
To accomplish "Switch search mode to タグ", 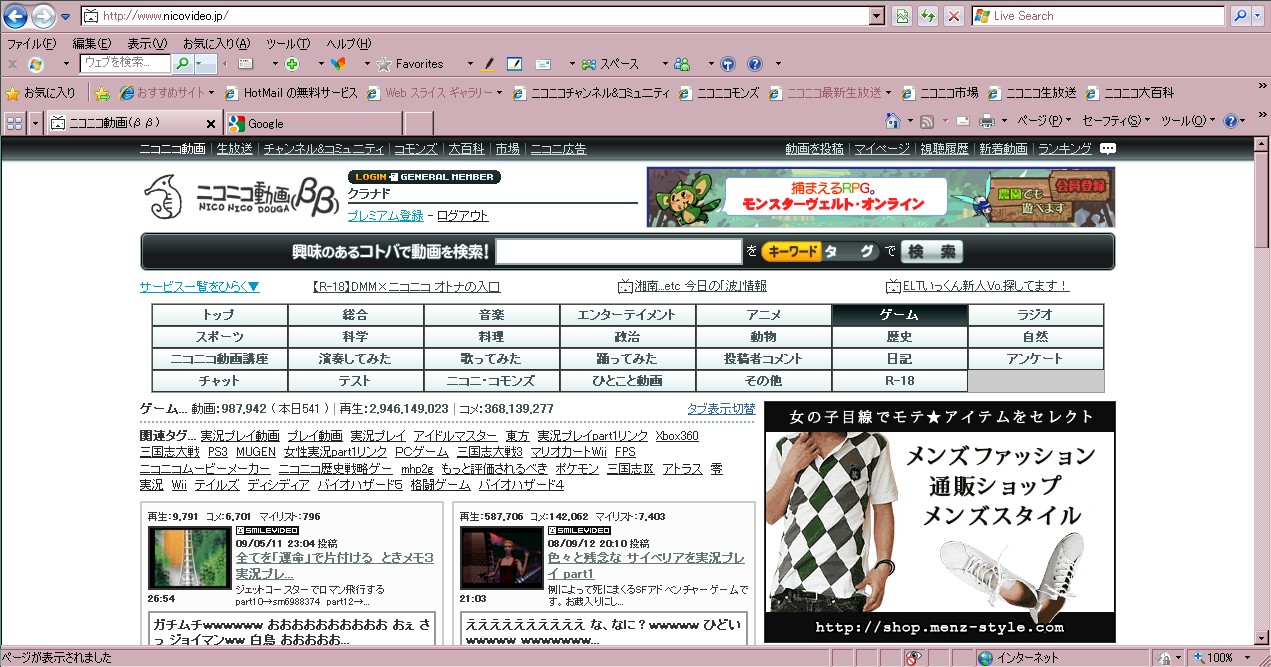I will point(850,252).
